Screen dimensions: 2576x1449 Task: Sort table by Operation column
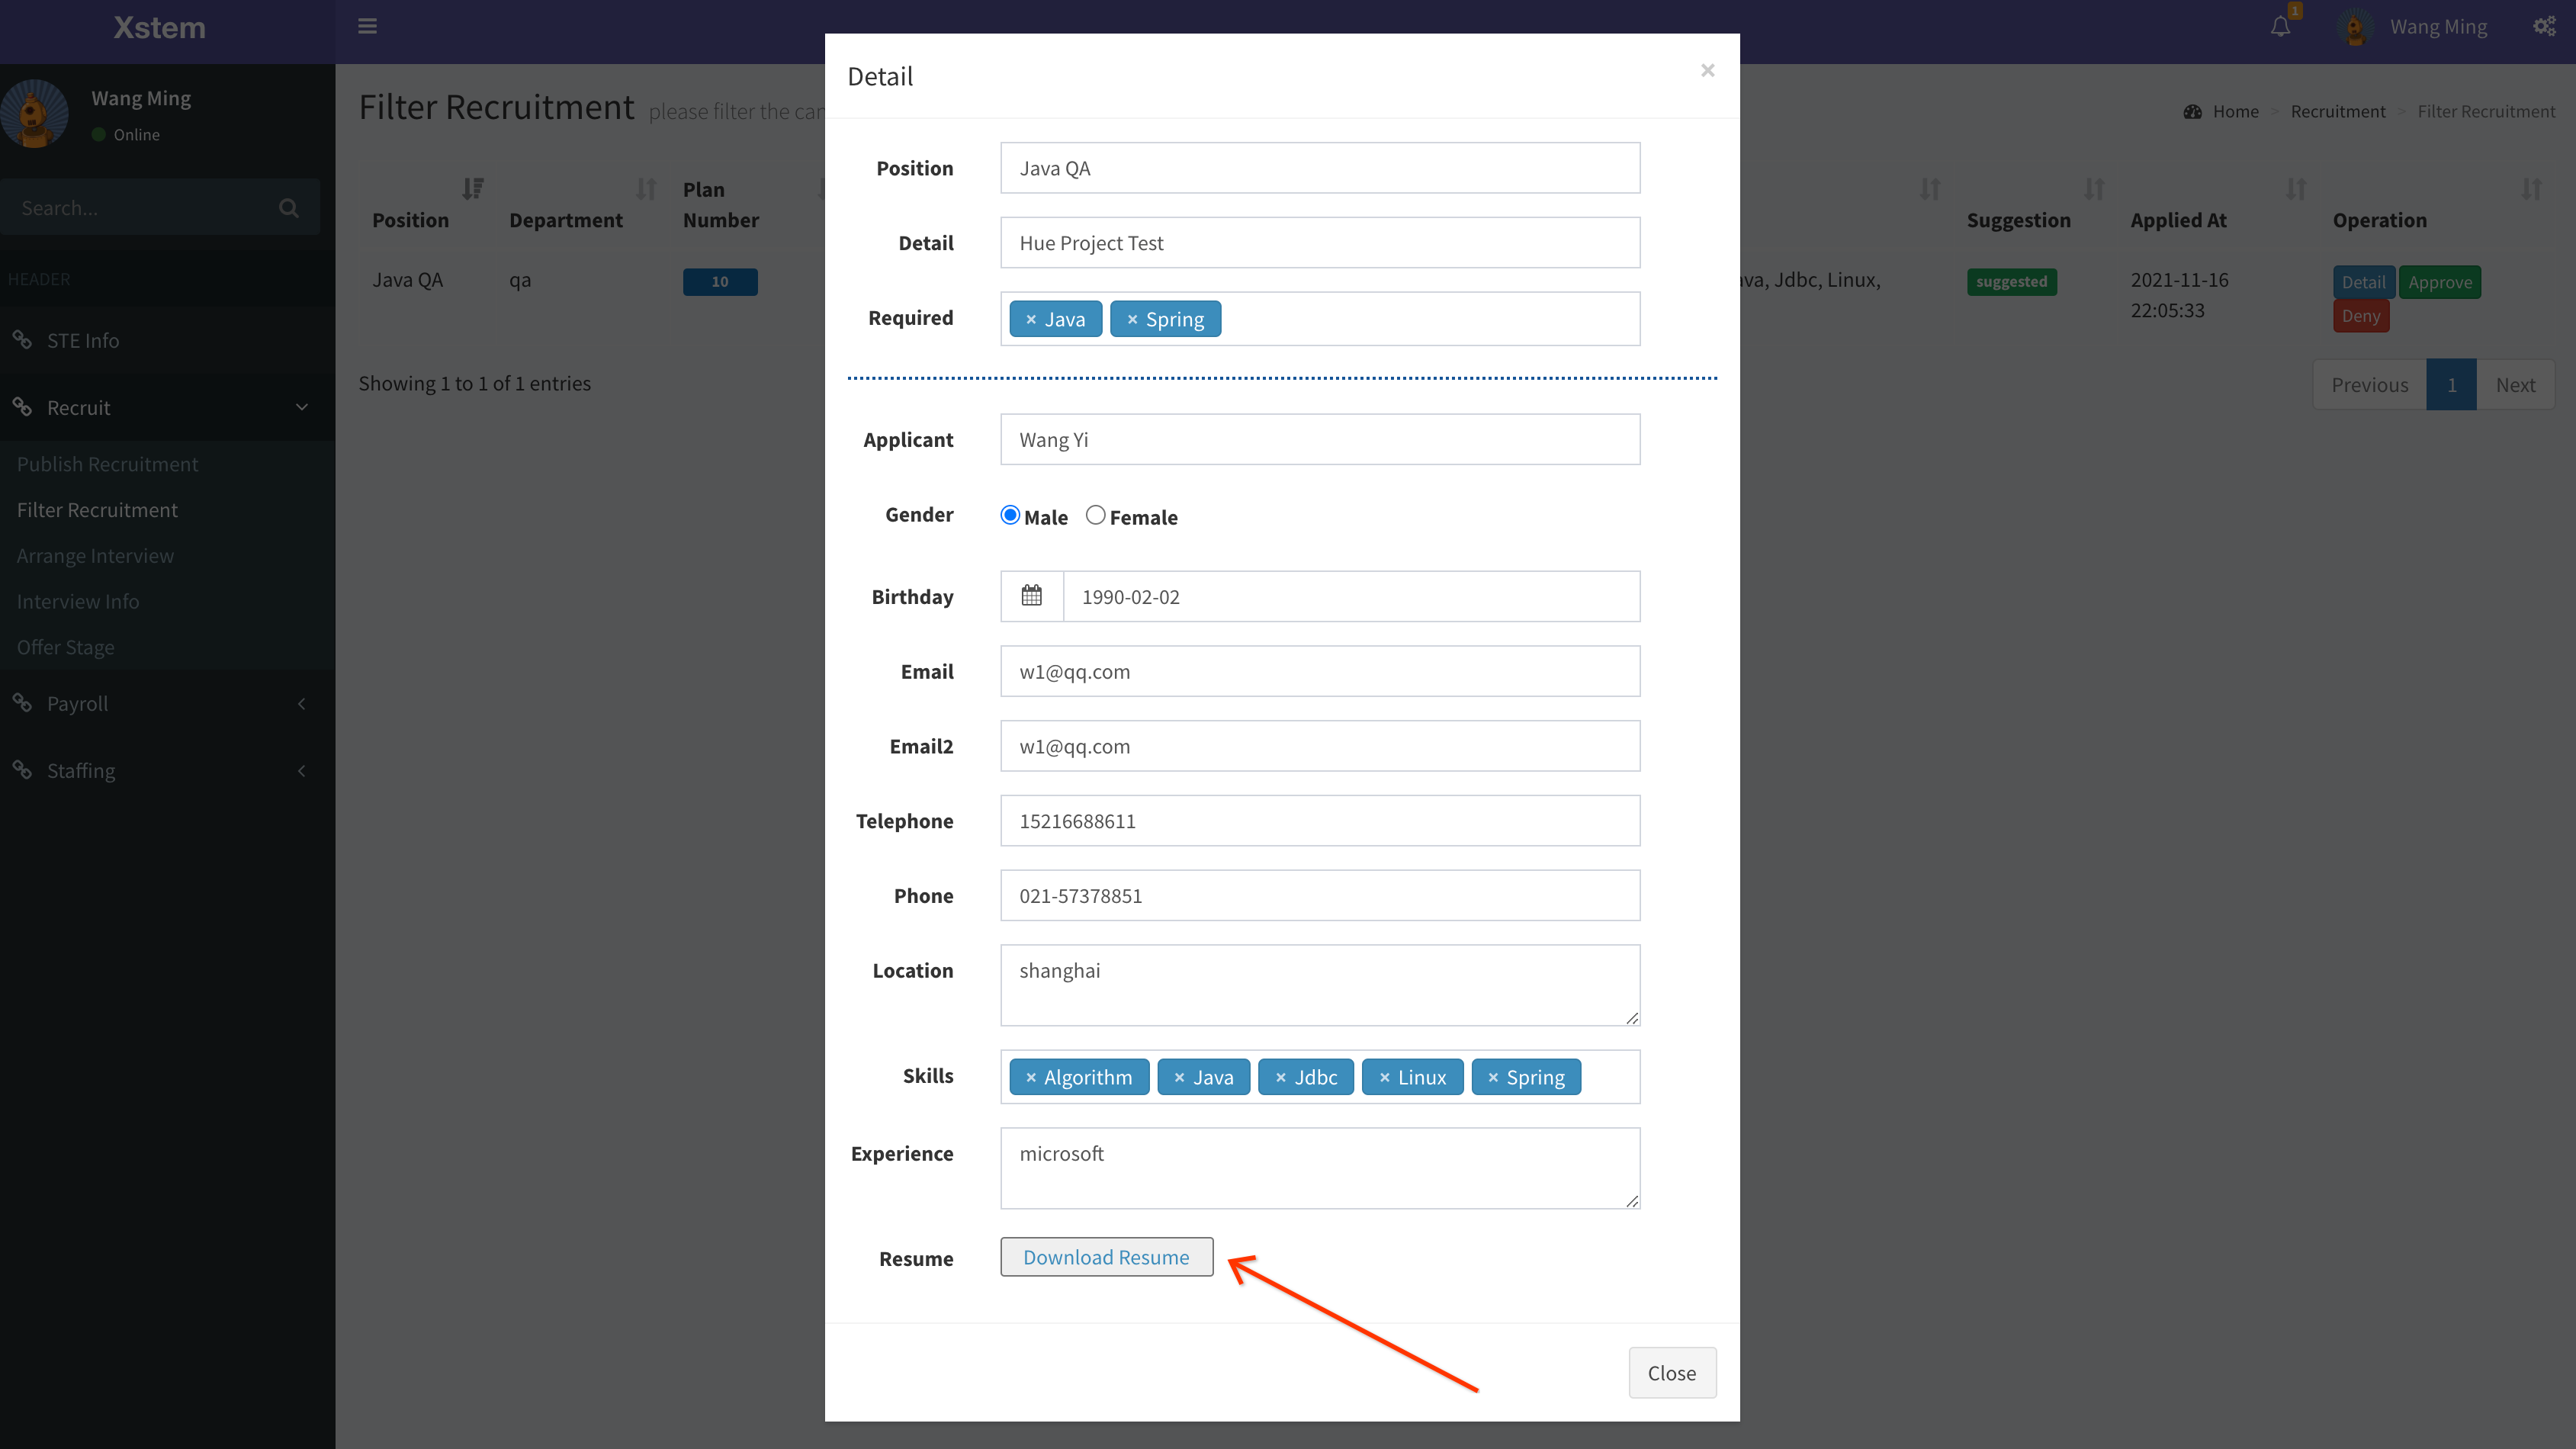(x=2531, y=188)
